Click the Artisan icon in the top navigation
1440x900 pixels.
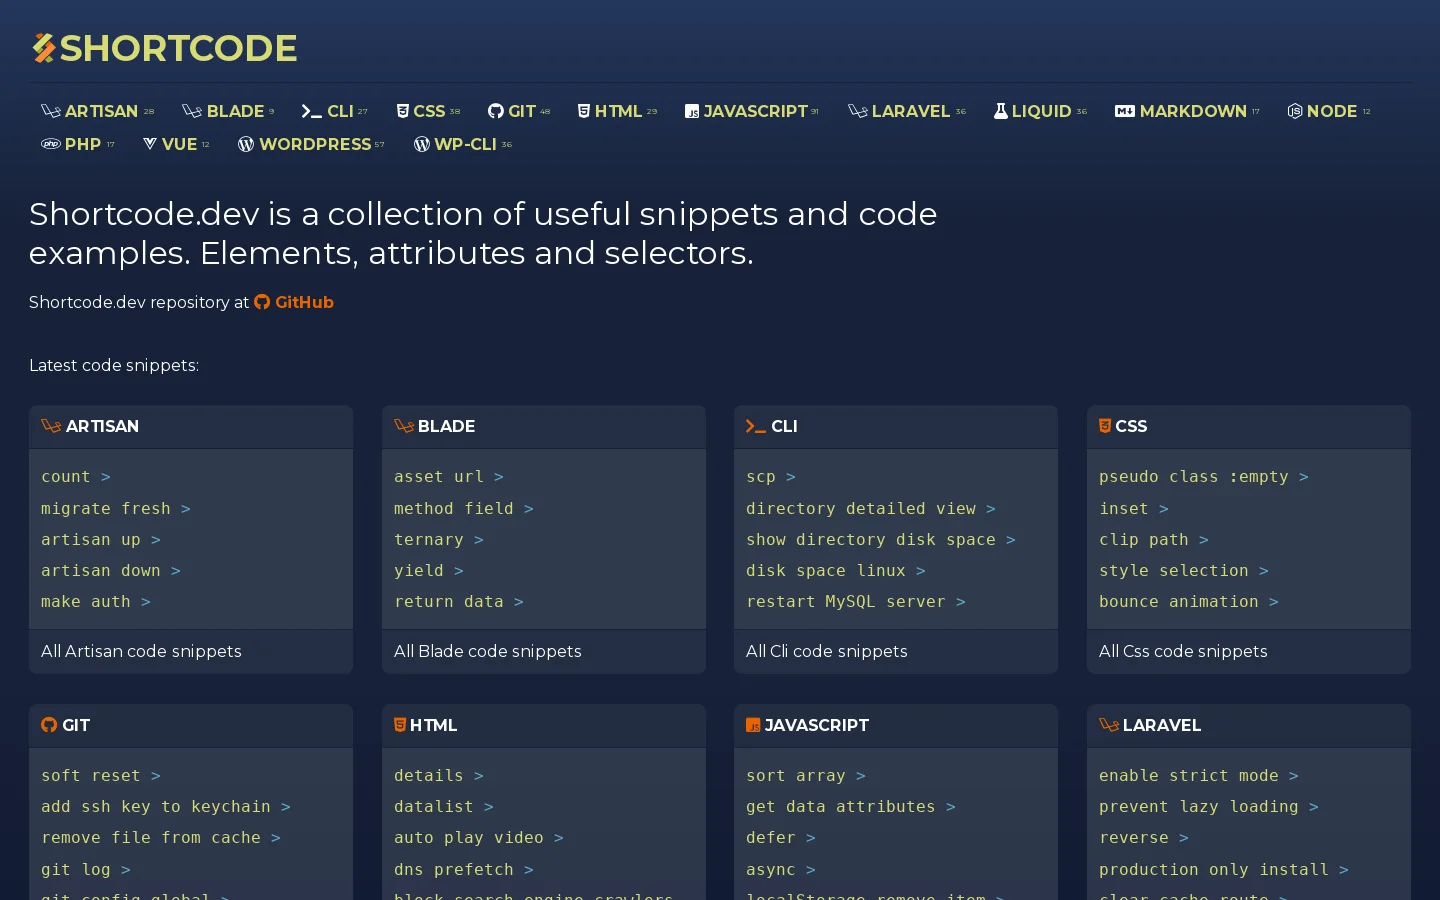(x=50, y=111)
